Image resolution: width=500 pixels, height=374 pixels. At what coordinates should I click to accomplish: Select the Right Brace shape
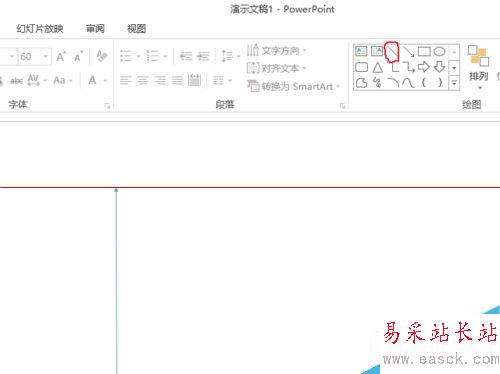coord(440,82)
